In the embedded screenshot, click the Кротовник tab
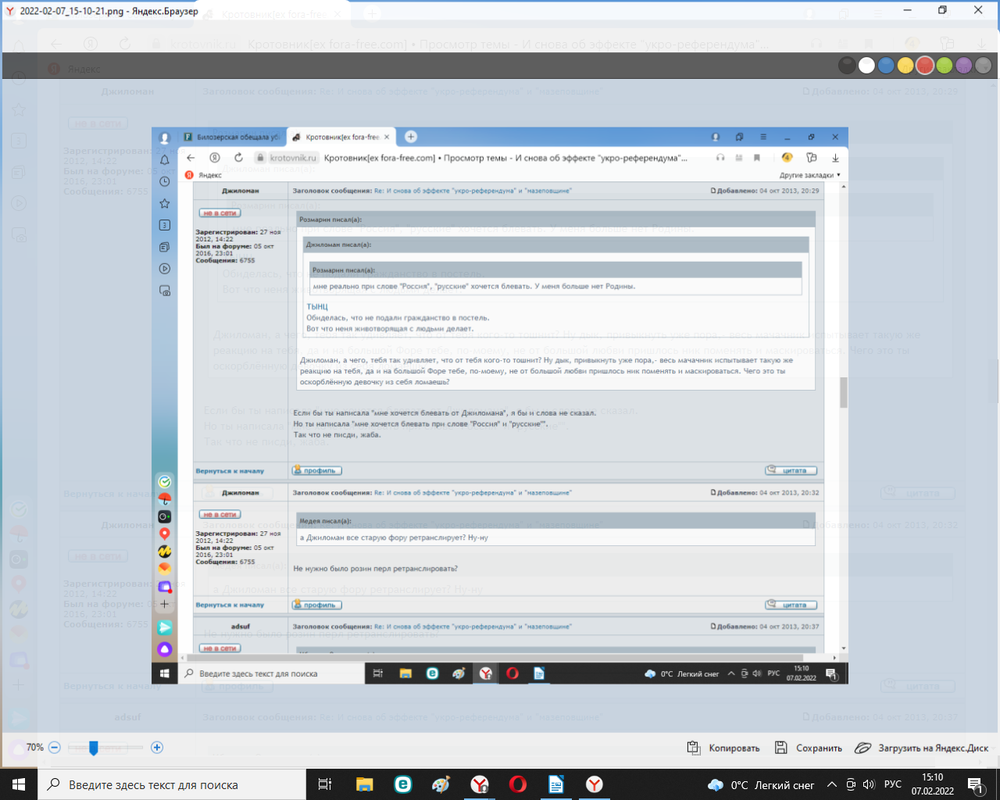The width and height of the screenshot is (1000, 800). click(x=341, y=137)
